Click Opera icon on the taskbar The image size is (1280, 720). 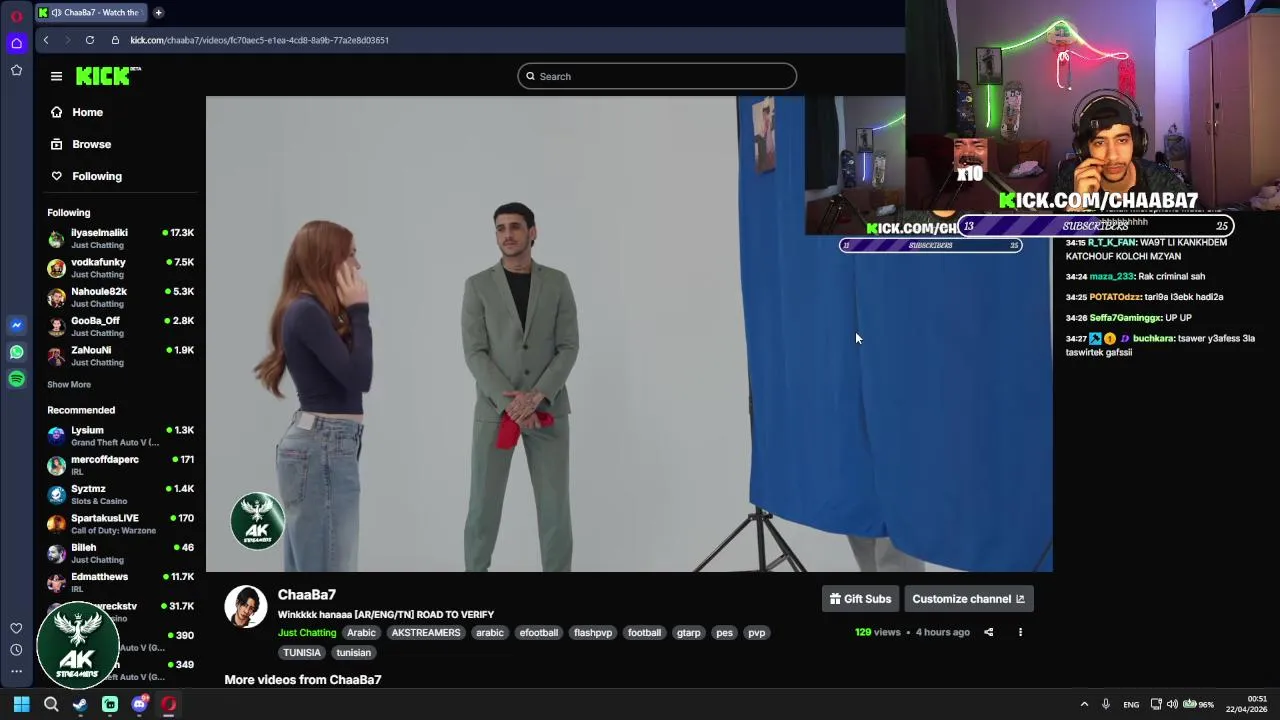(x=169, y=704)
